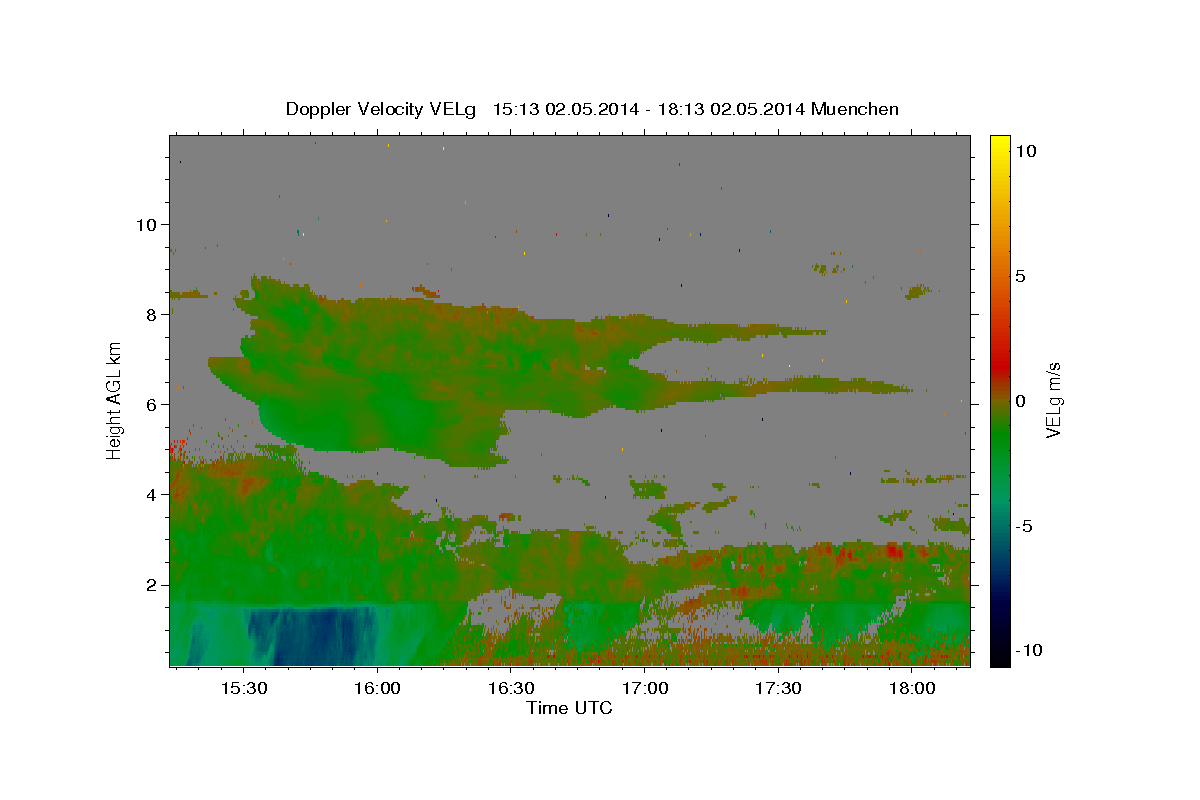
Task: Click the colorbar value 0 label
Action: click(x=1022, y=401)
